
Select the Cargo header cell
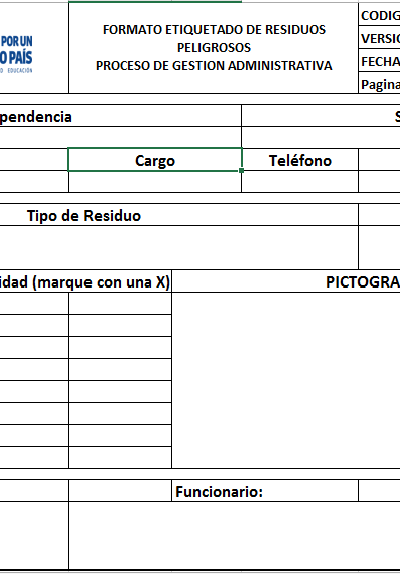[155, 160]
